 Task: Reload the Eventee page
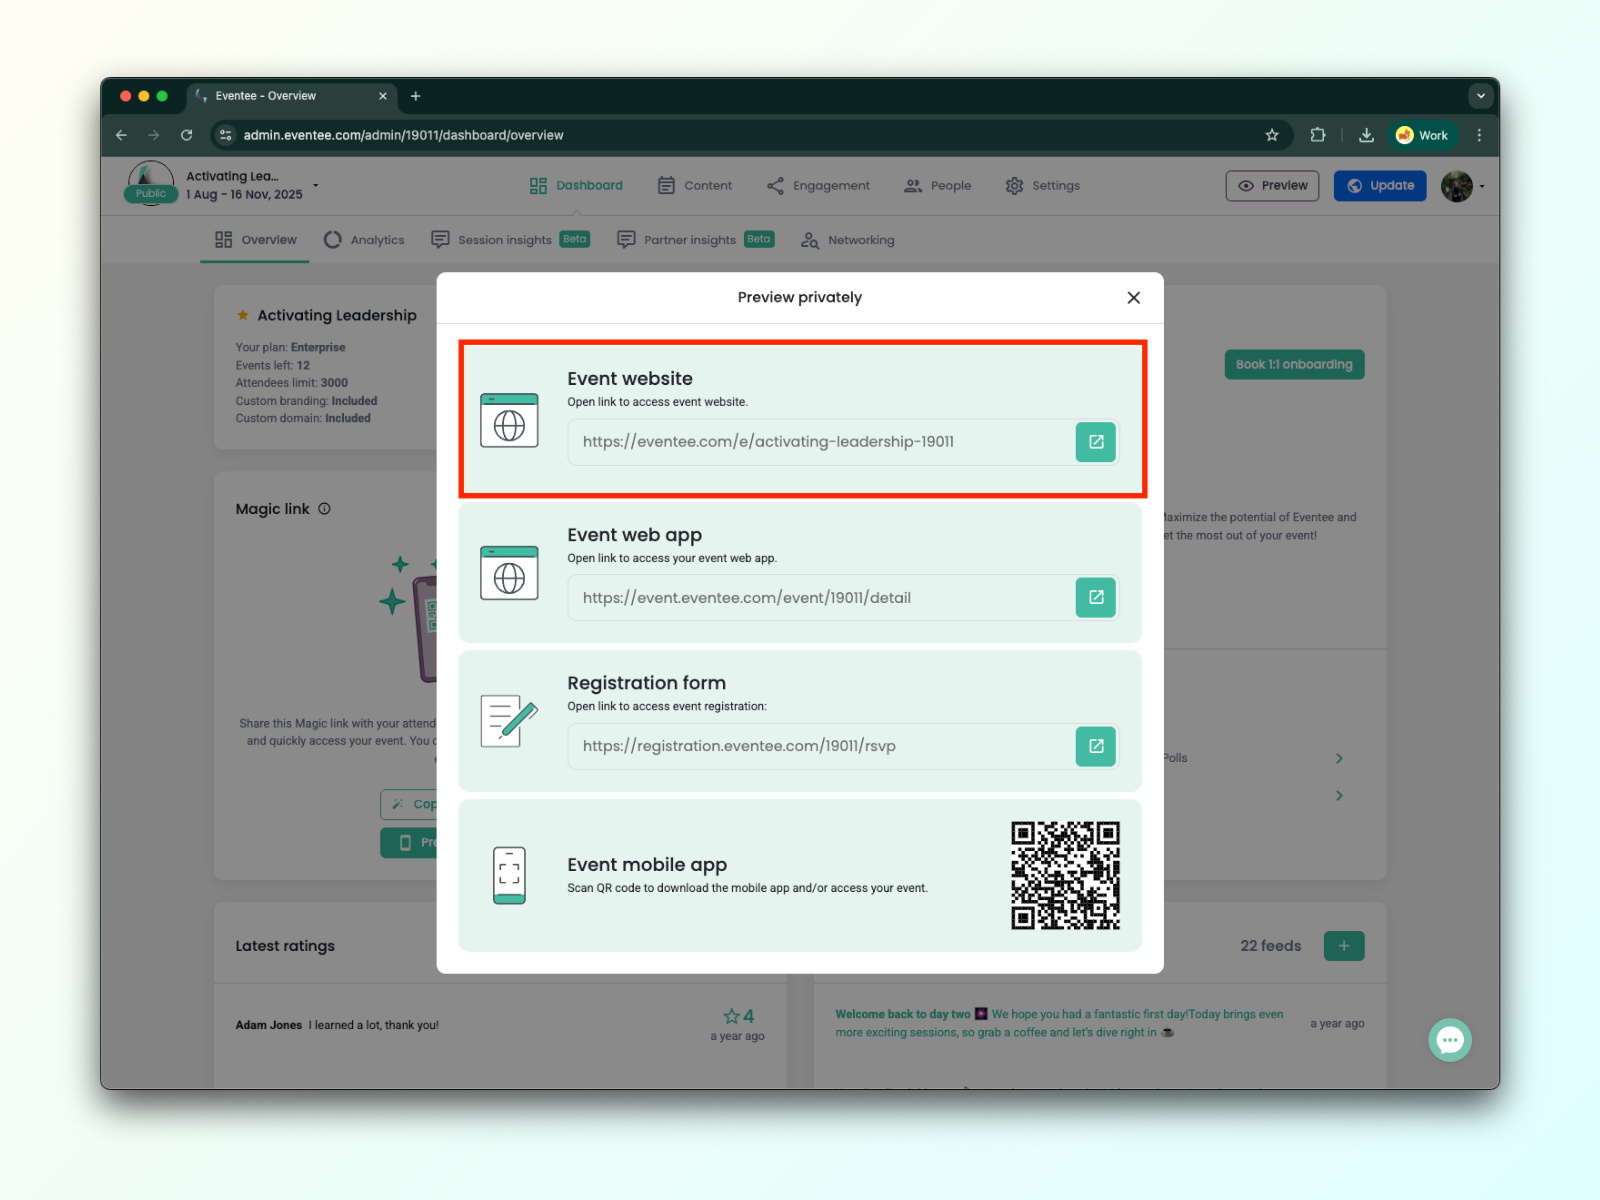[187, 135]
